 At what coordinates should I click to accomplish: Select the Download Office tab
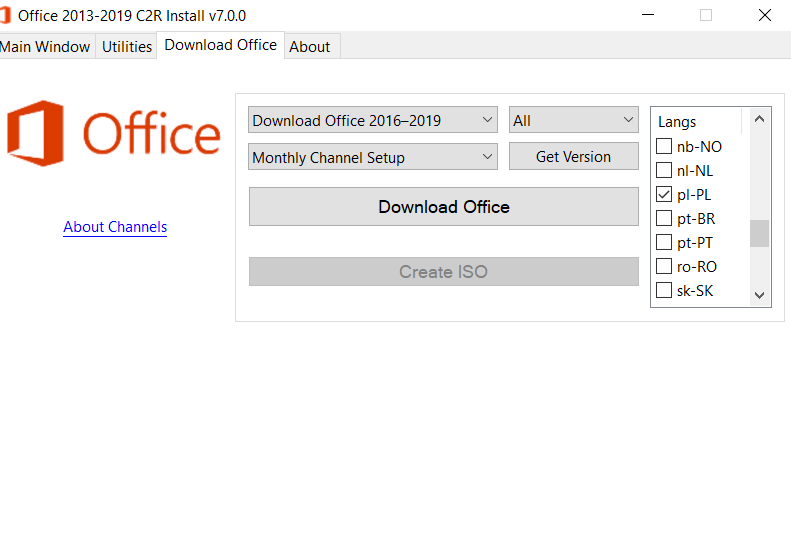[x=220, y=45]
